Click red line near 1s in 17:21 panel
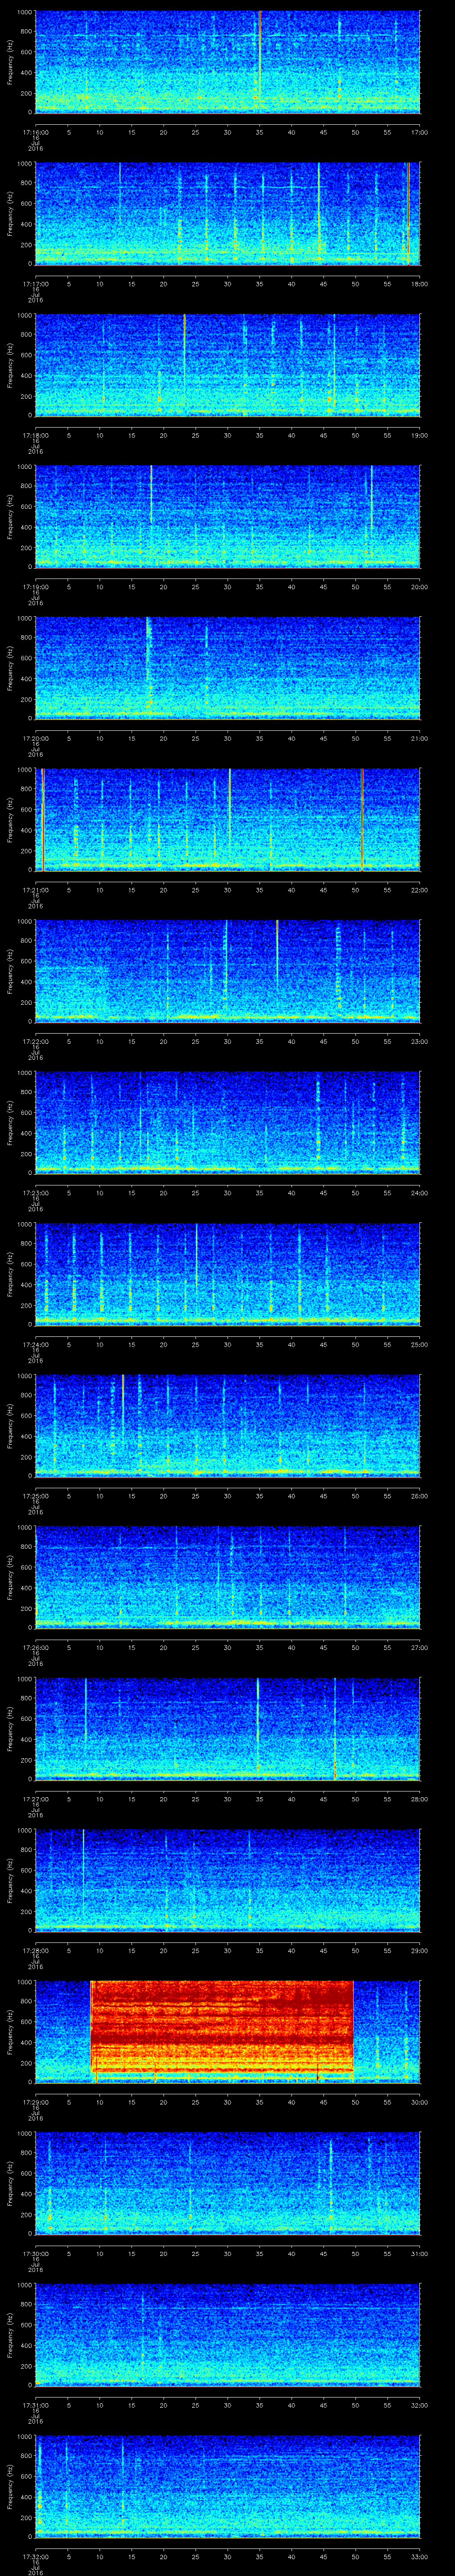 tap(42, 819)
